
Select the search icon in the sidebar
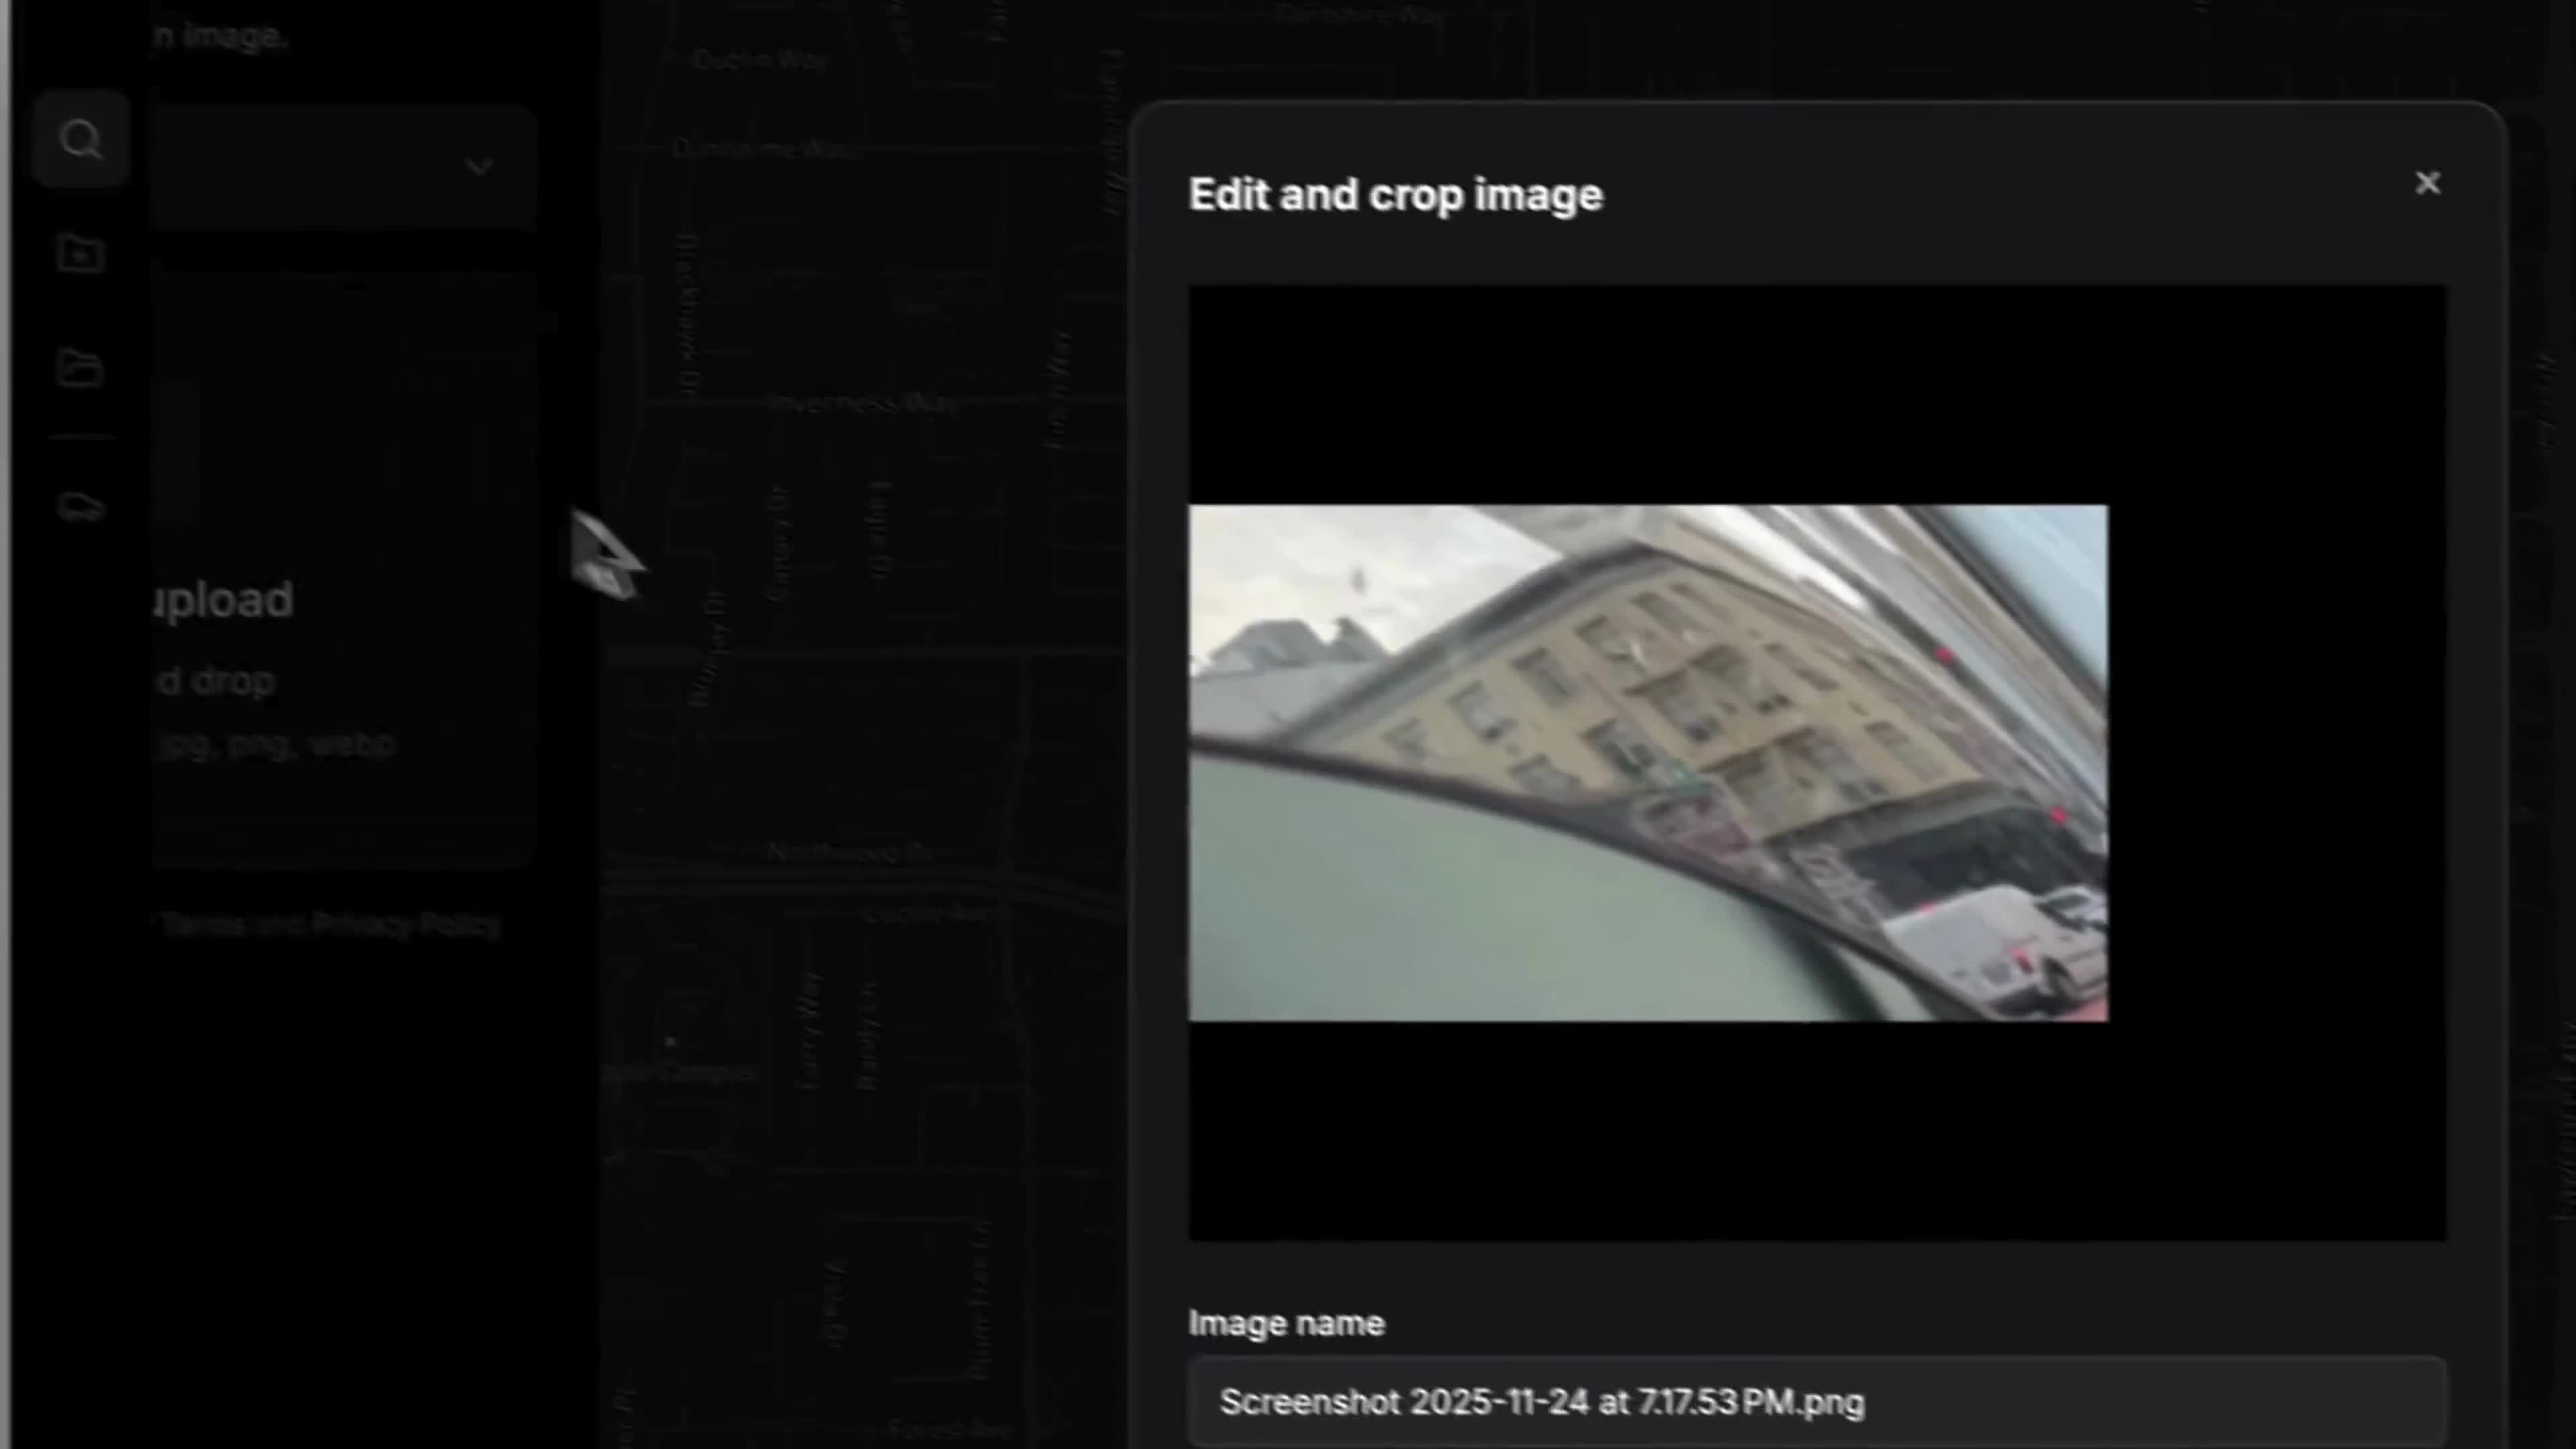80,139
